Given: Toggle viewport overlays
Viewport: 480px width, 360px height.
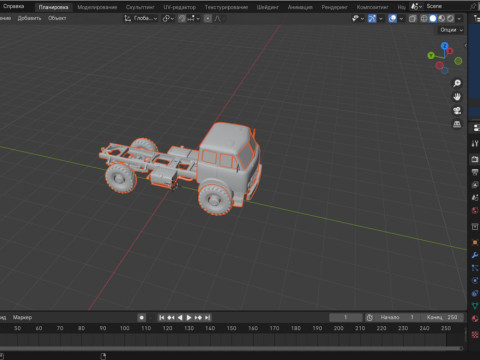Looking at the screenshot, I should (x=392, y=19).
